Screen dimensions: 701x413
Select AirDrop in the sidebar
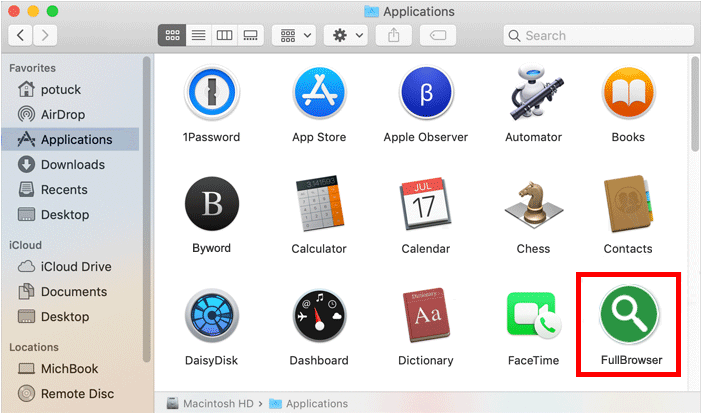72,114
